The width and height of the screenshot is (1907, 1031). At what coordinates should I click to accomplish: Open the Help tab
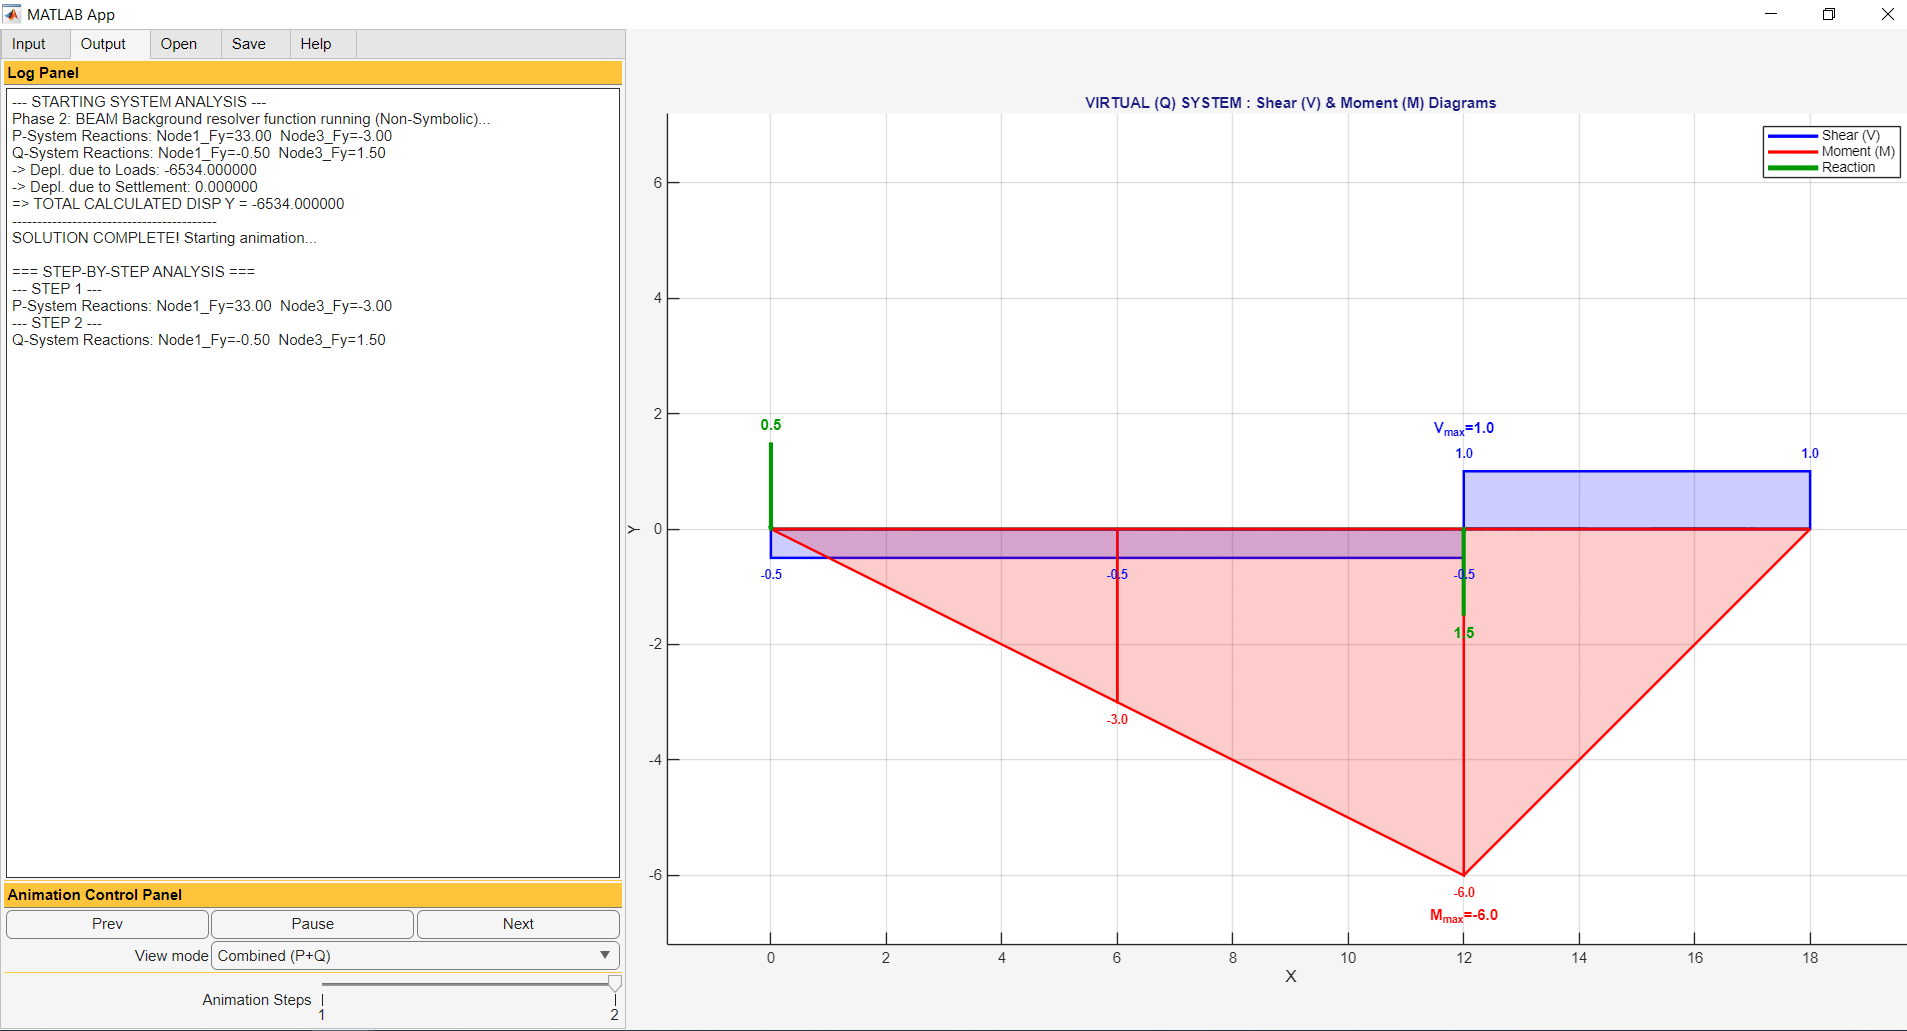pyautogui.click(x=316, y=44)
